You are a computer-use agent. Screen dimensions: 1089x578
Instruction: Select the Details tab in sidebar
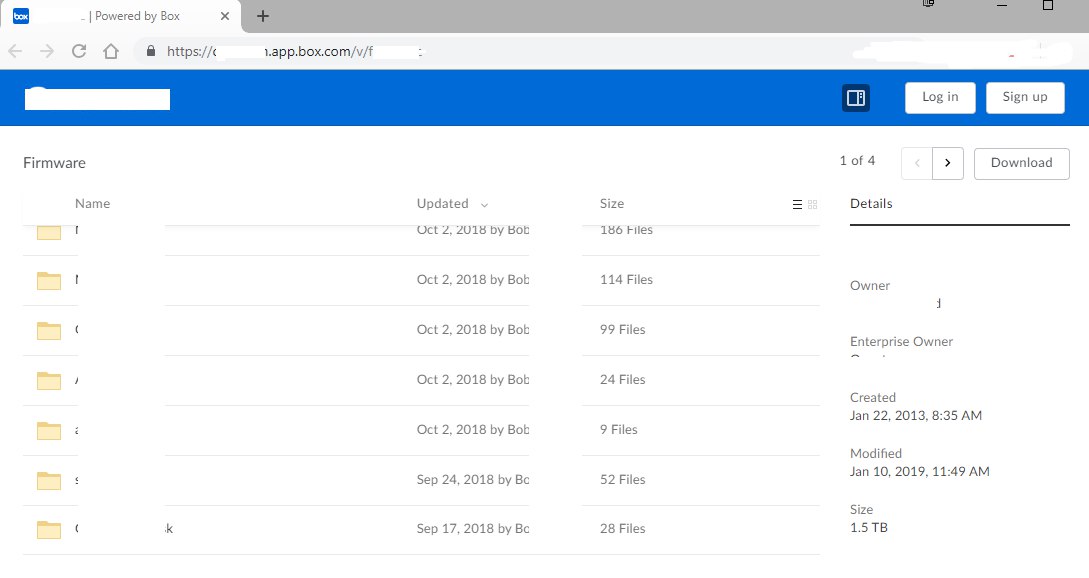point(871,204)
